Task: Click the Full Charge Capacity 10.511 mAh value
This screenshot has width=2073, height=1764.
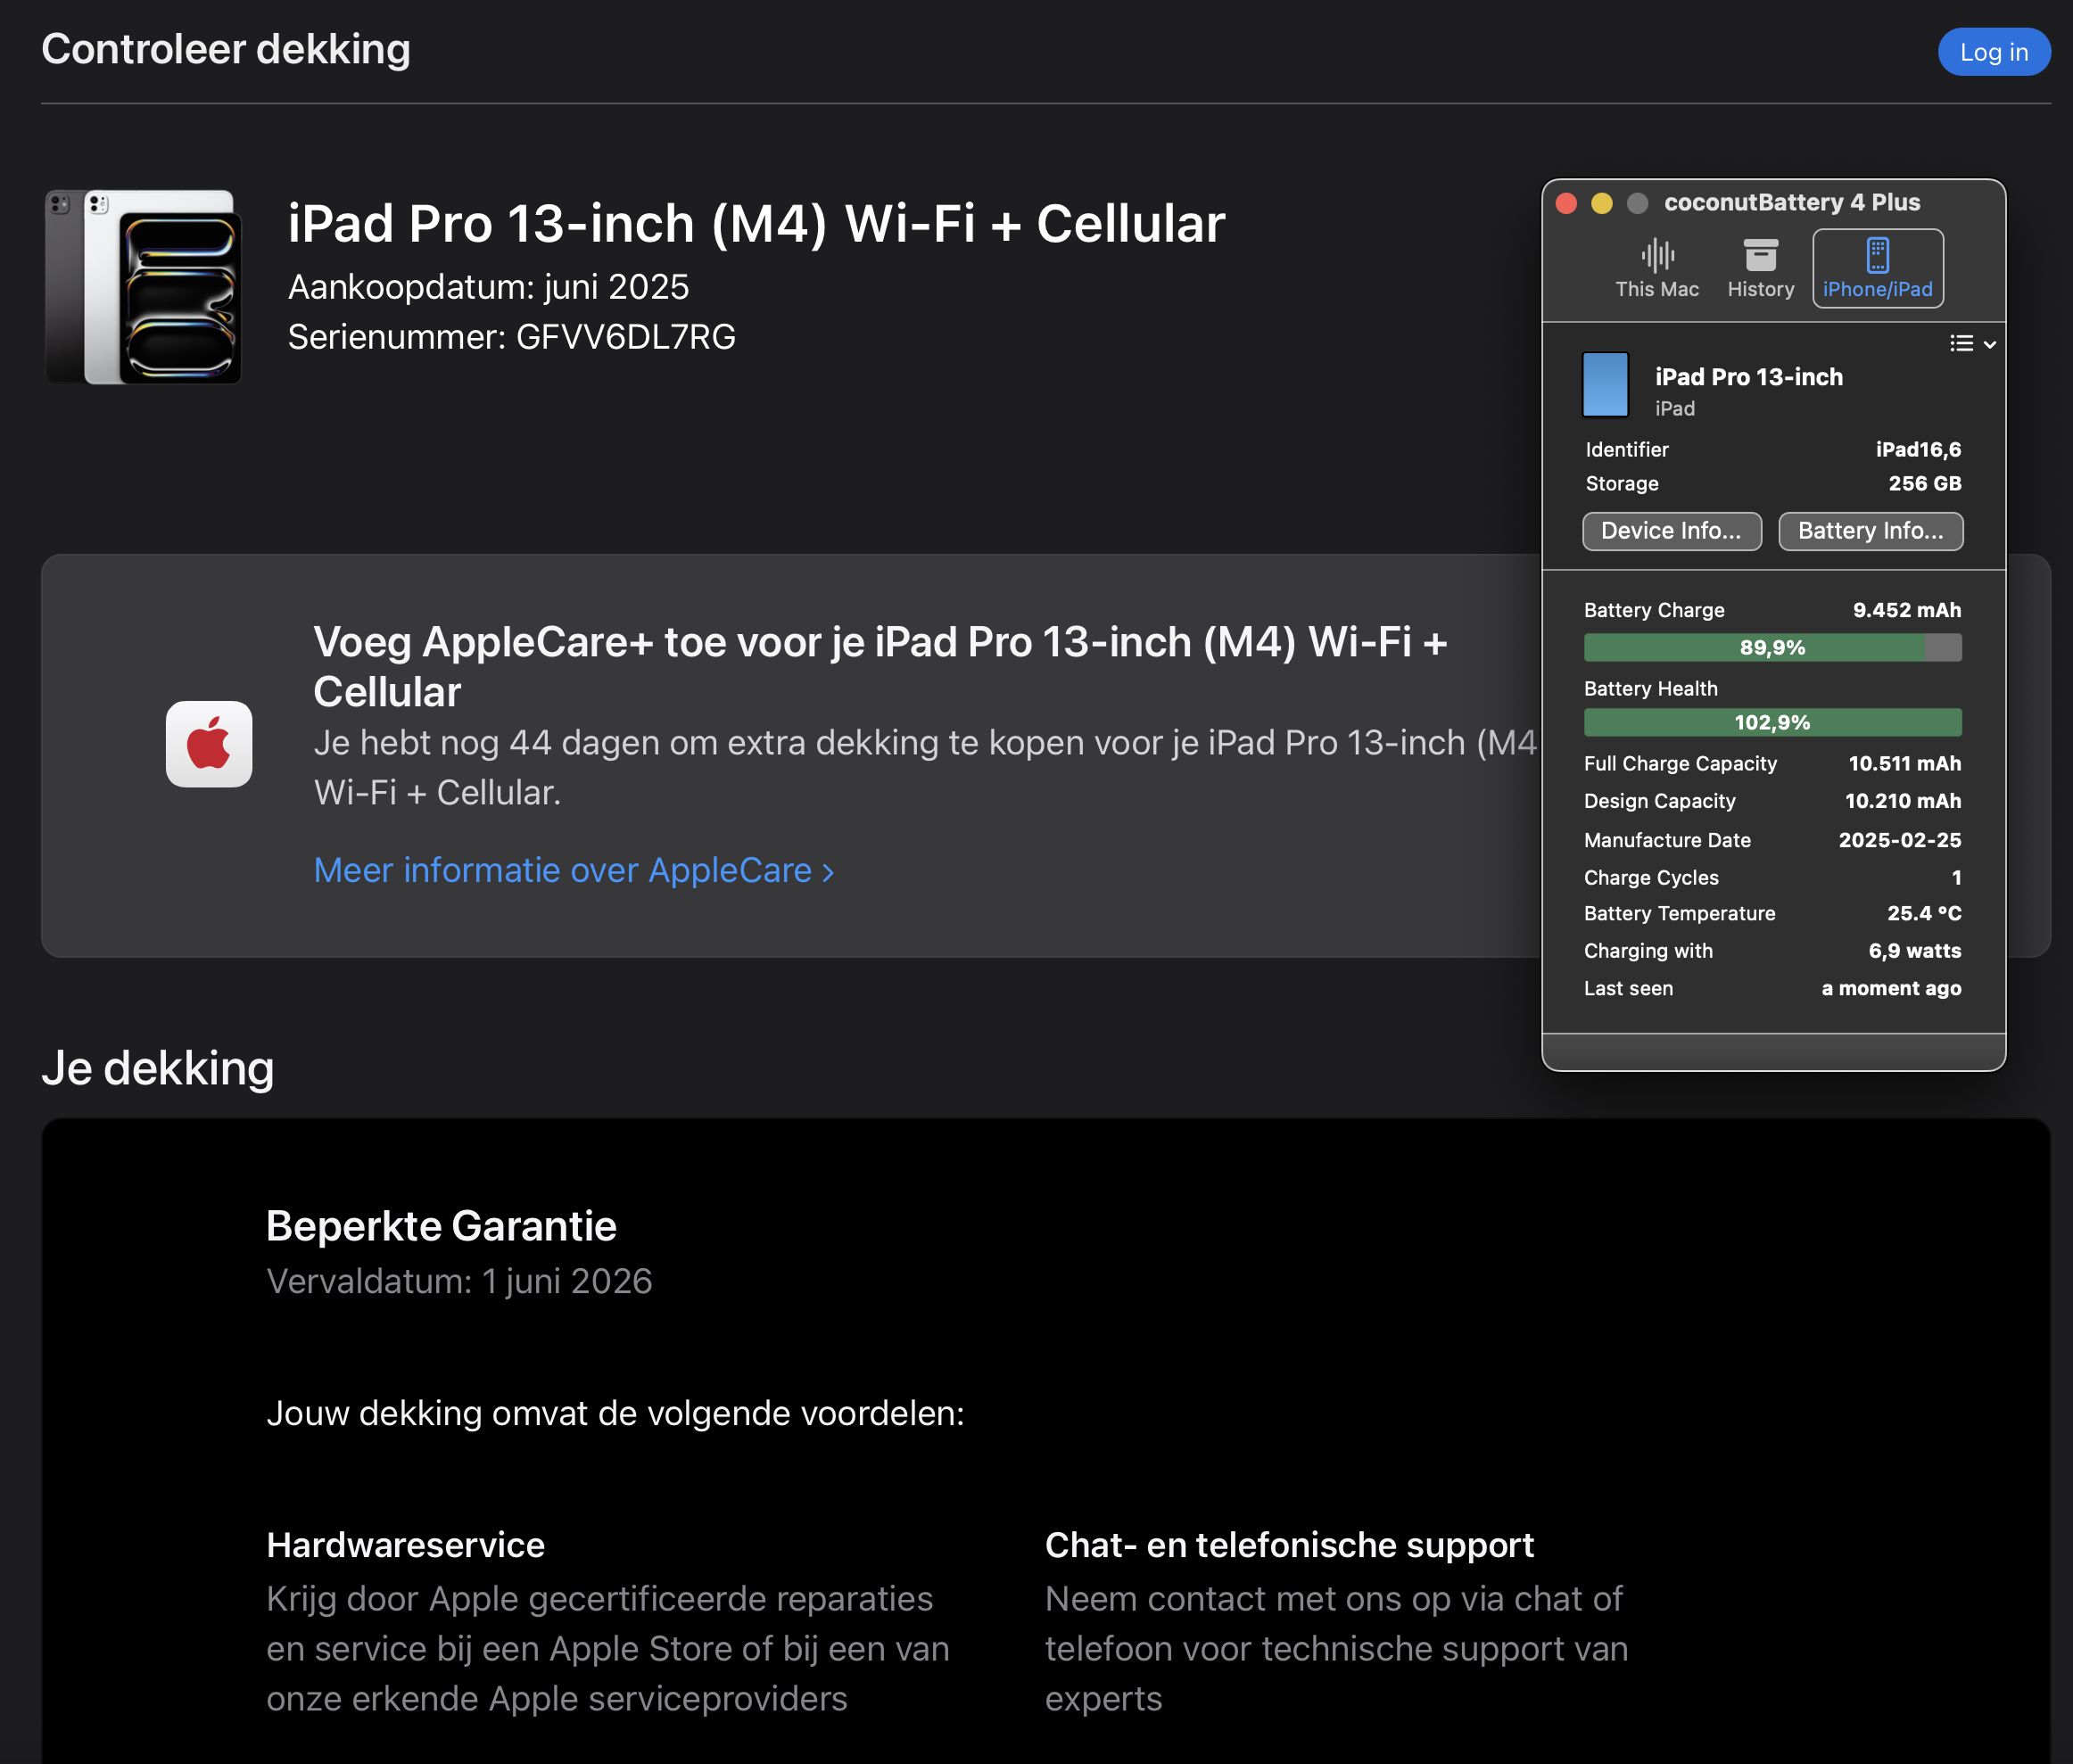Action: (1904, 764)
